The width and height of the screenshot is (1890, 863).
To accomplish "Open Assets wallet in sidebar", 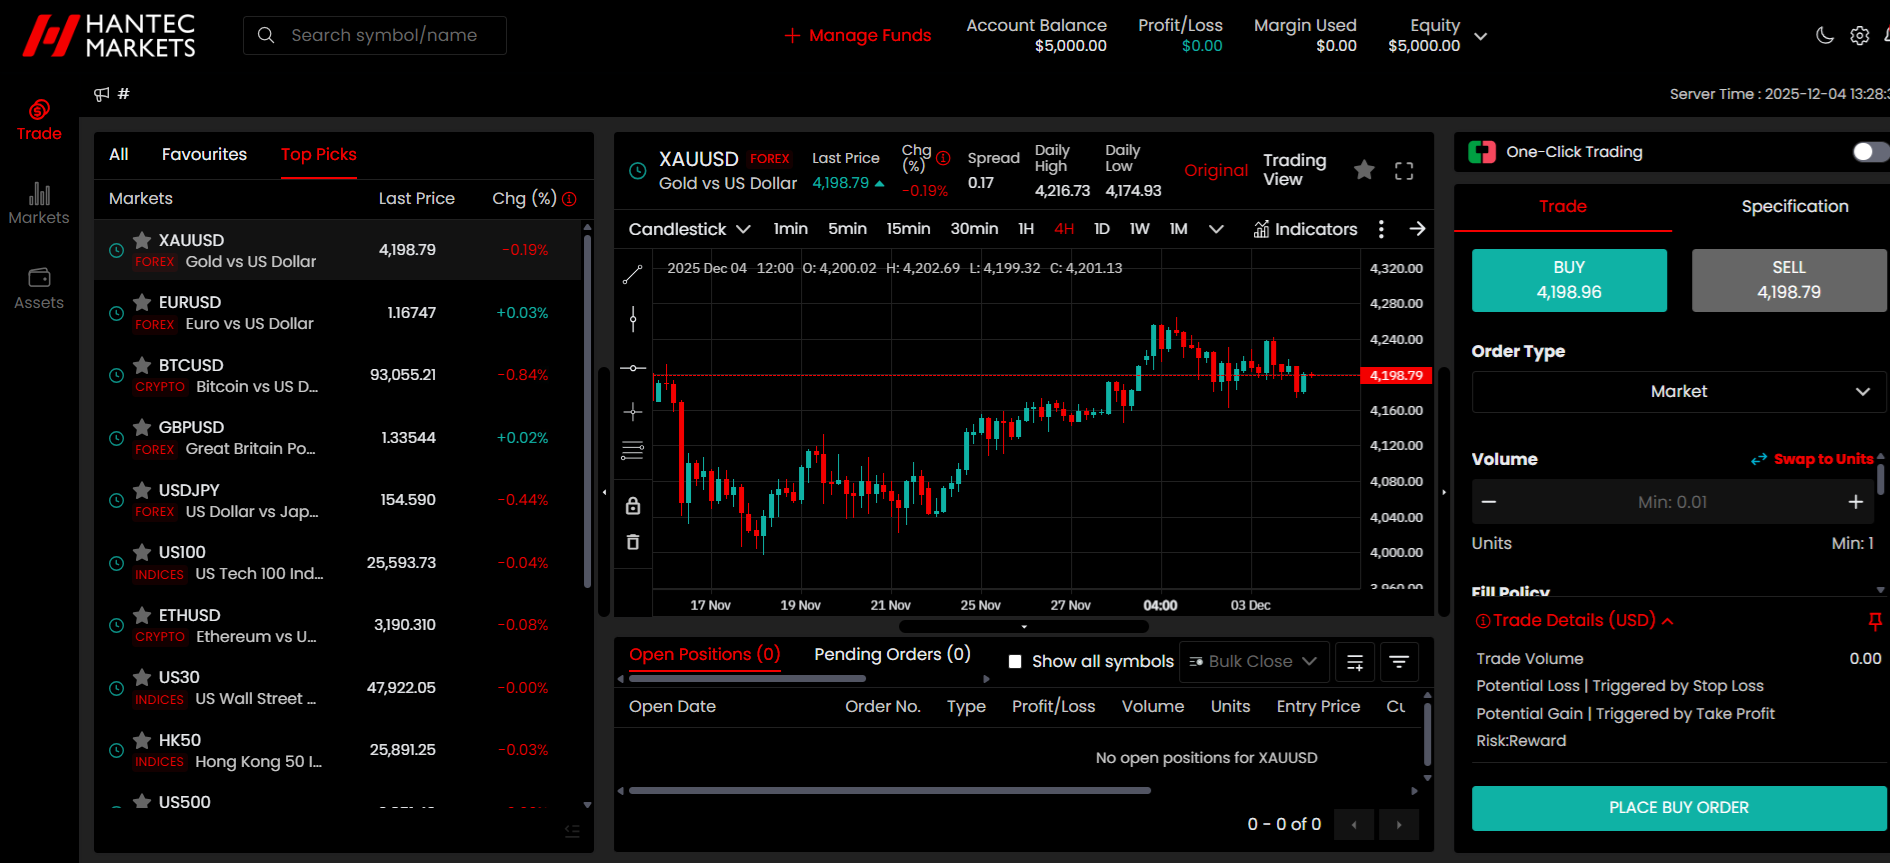I will tap(39, 288).
